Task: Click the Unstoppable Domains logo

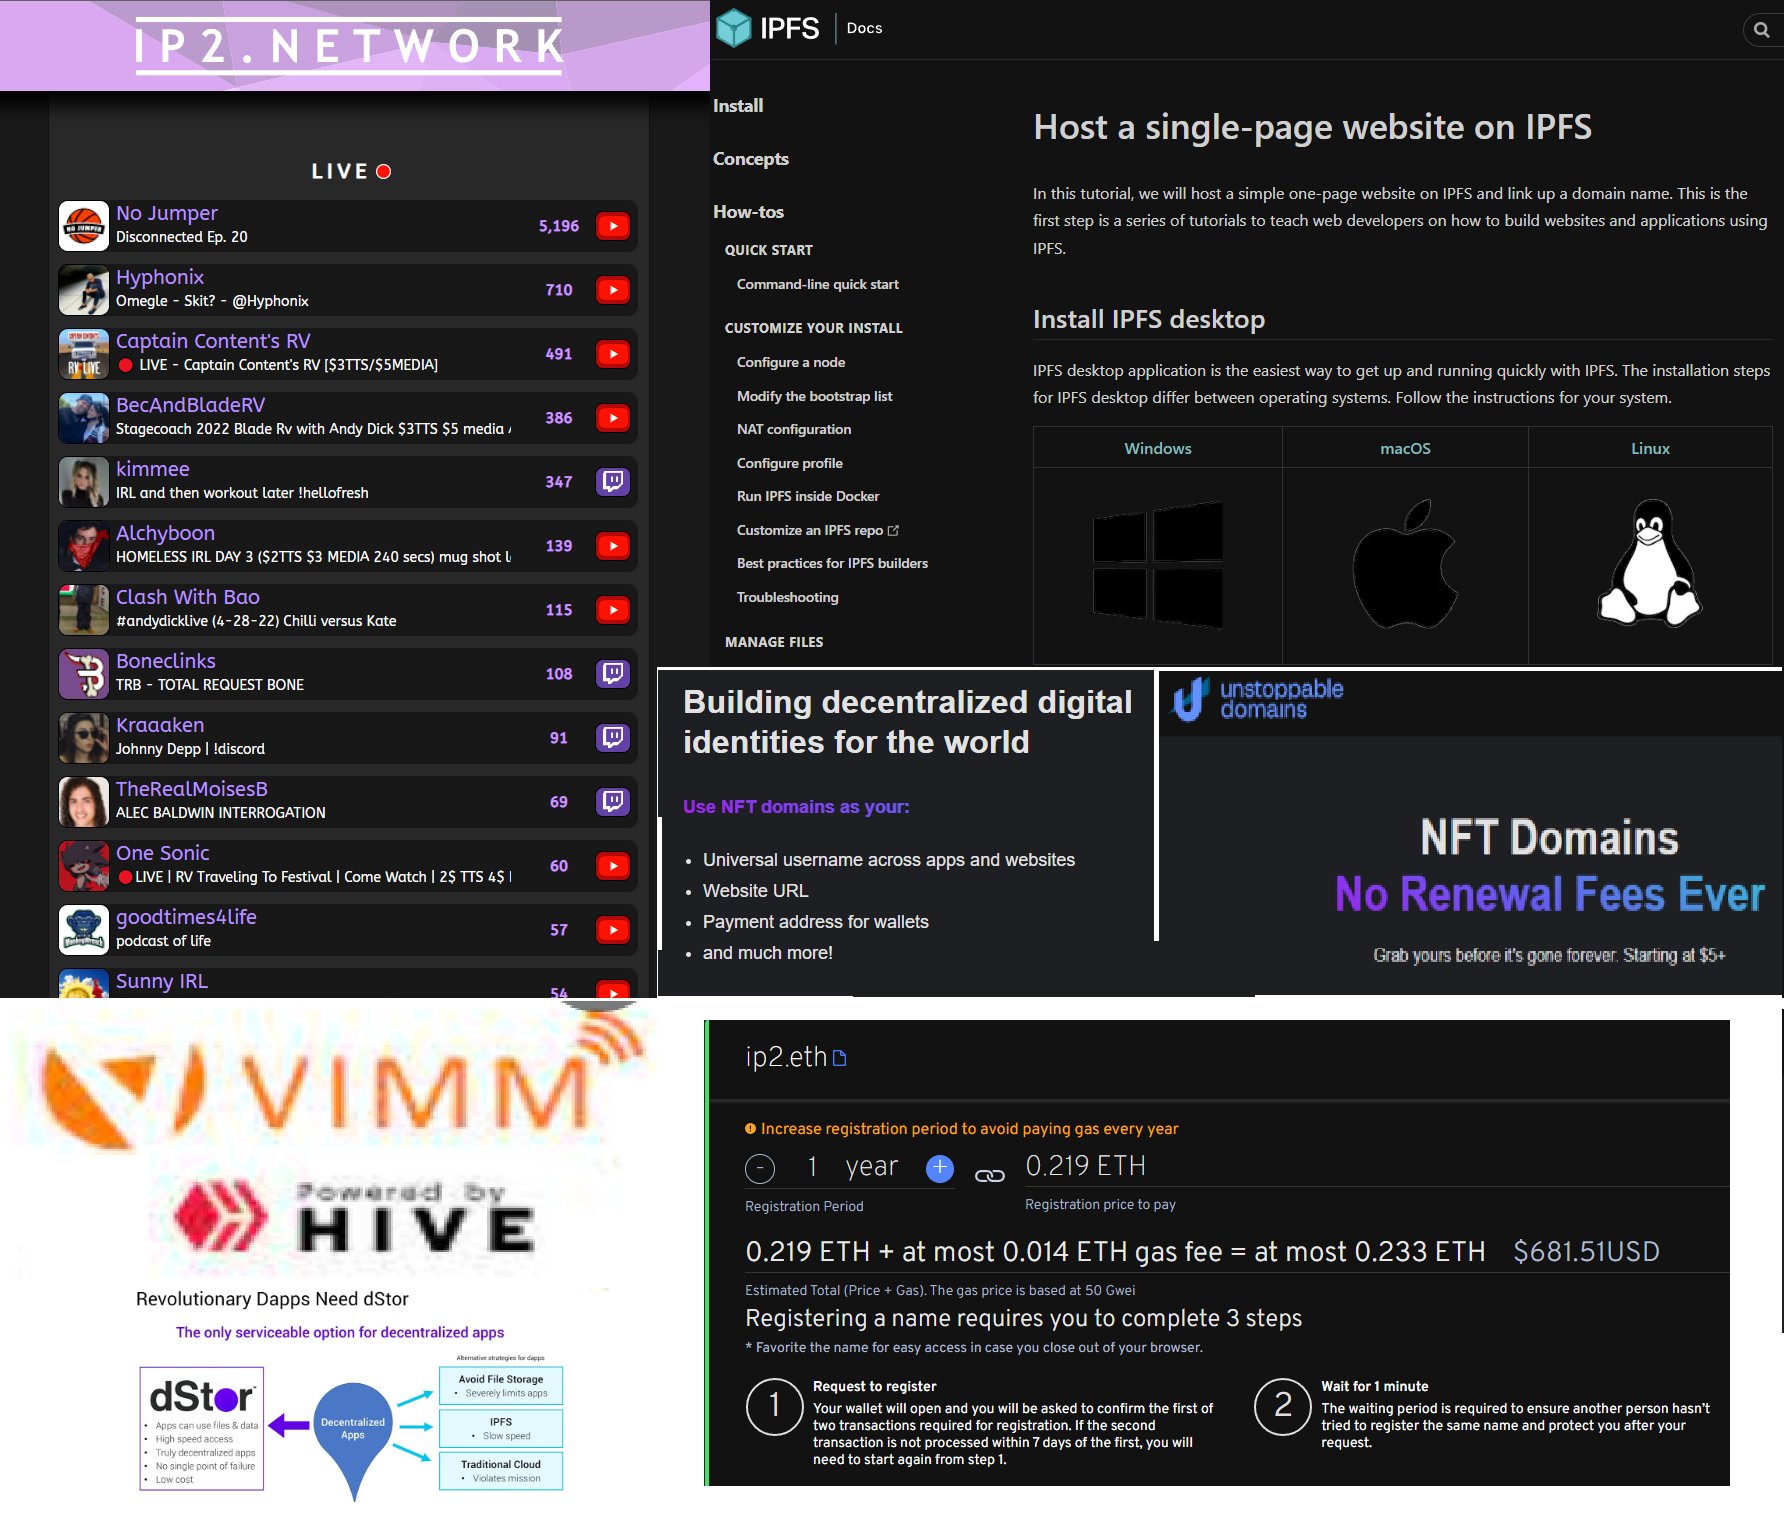Action: tap(1258, 700)
